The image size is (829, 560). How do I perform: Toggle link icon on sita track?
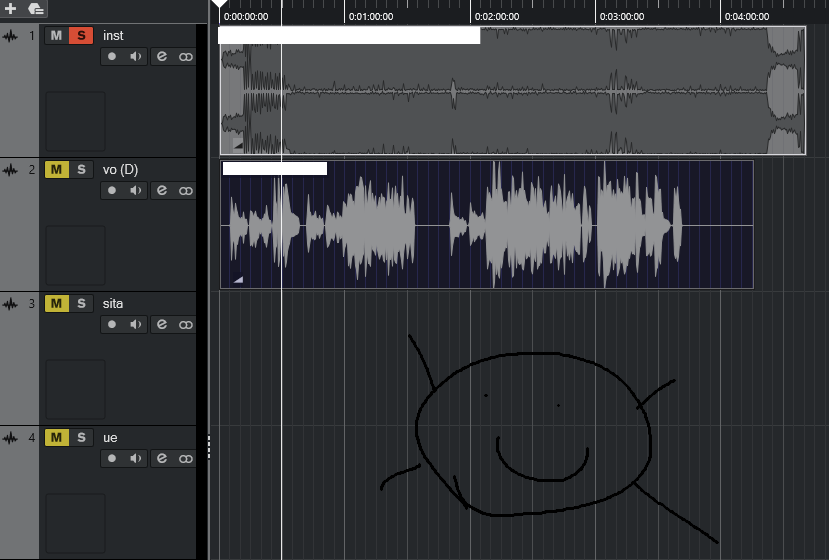pyautogui.click(x=186, y=325)
